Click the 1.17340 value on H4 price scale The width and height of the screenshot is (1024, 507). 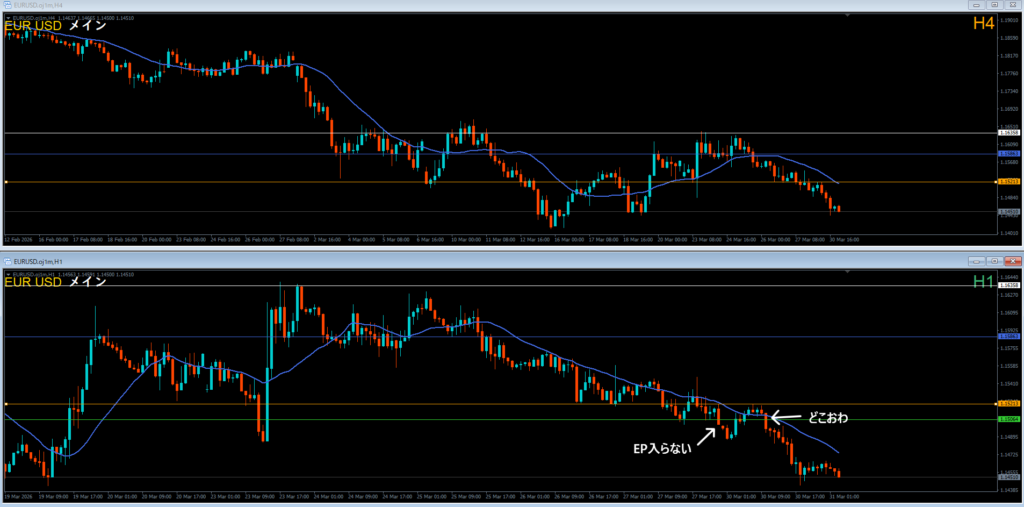tap(1009, 91)
